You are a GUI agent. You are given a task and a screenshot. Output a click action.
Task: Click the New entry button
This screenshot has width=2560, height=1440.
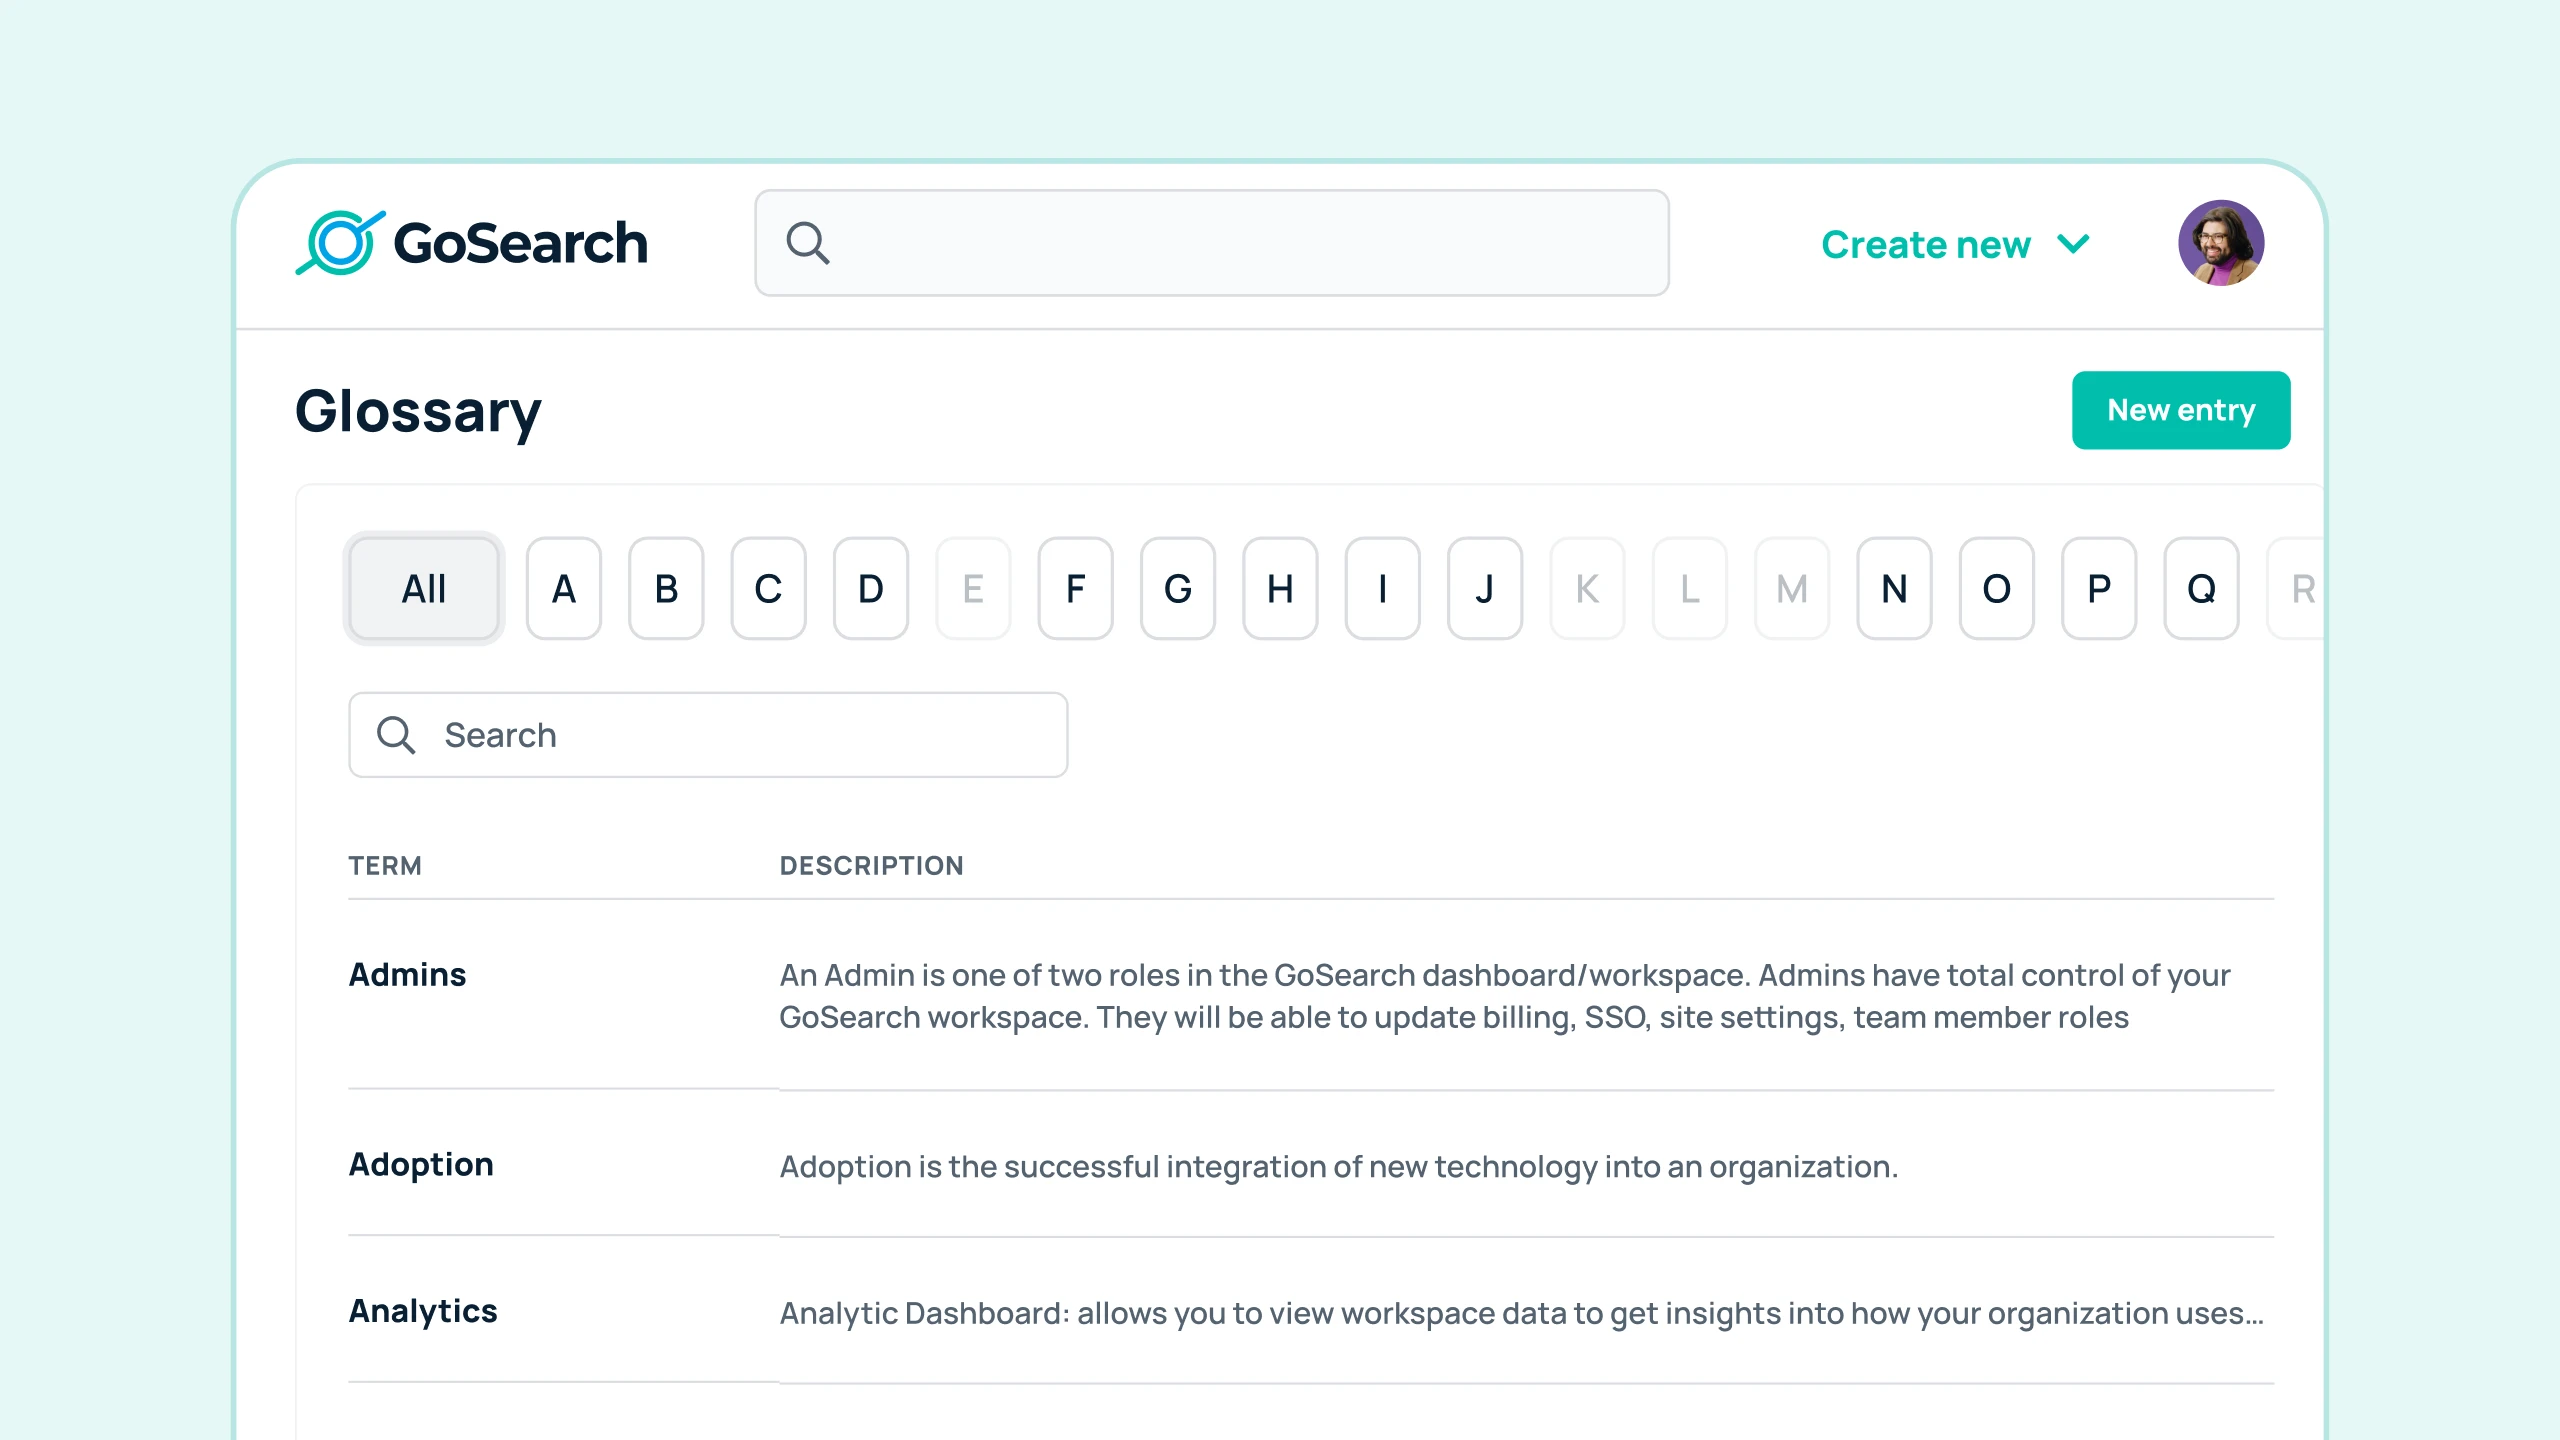coord(2180,409)
